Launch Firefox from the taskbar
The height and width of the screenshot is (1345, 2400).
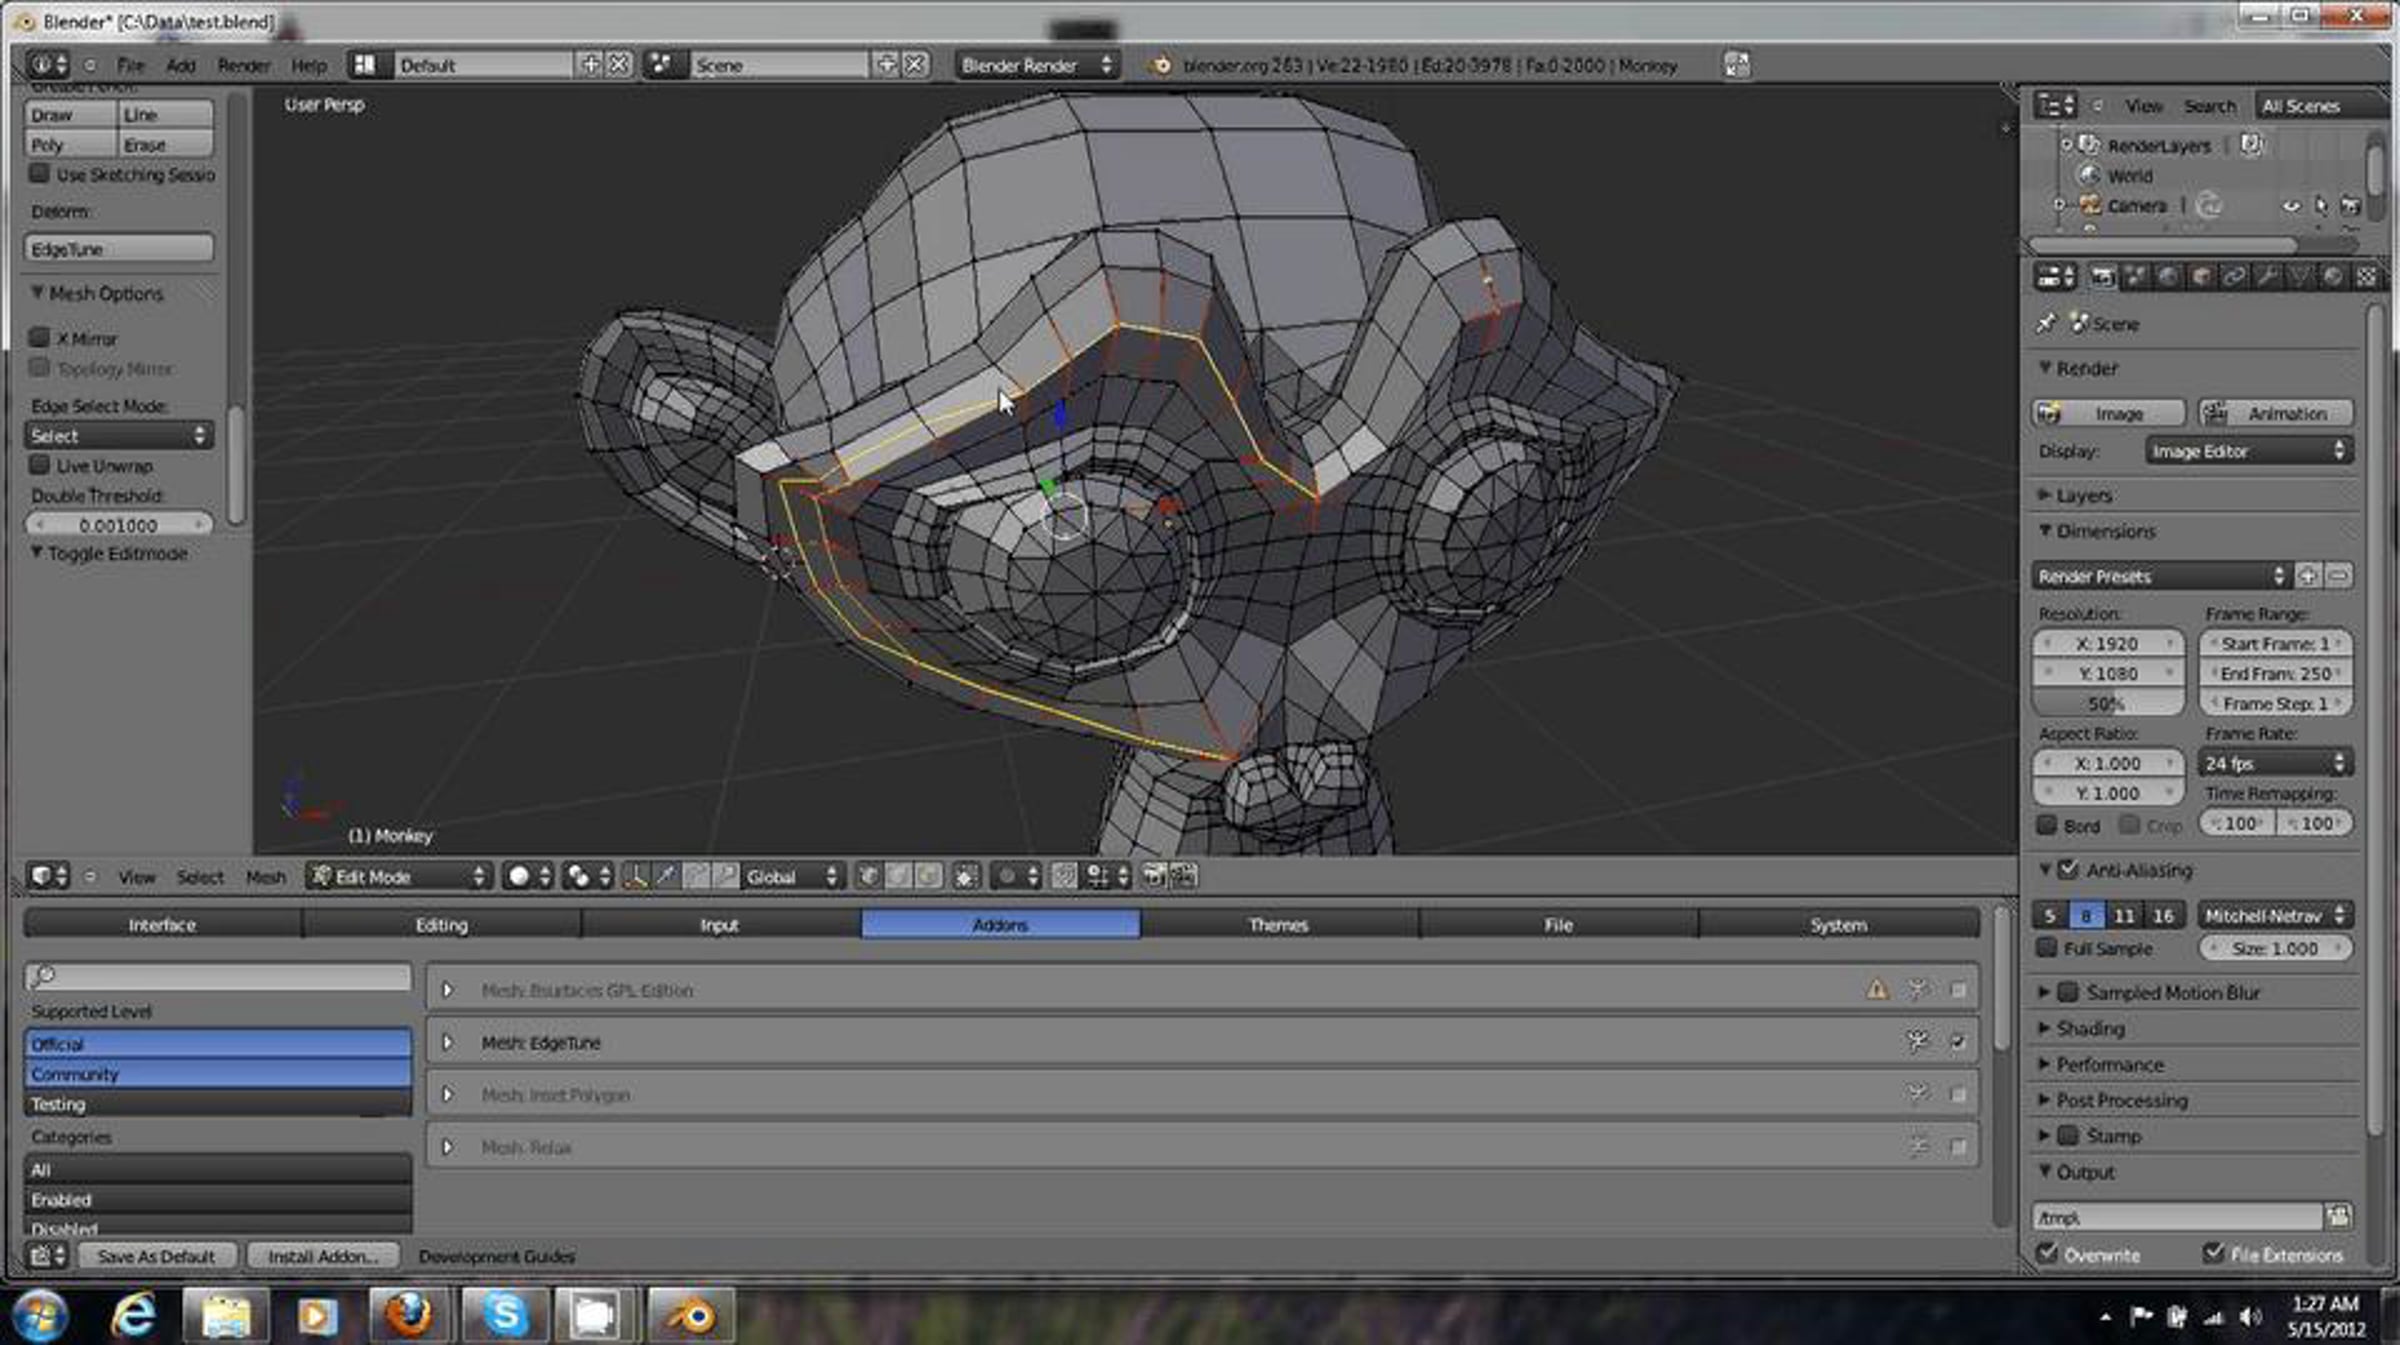(x=408, y=1314)
